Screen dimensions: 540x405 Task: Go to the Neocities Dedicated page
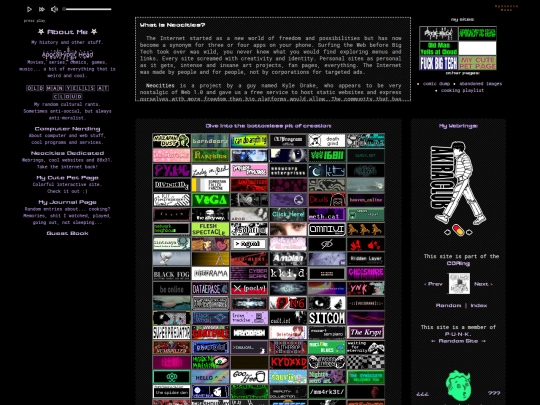point(68,153)
